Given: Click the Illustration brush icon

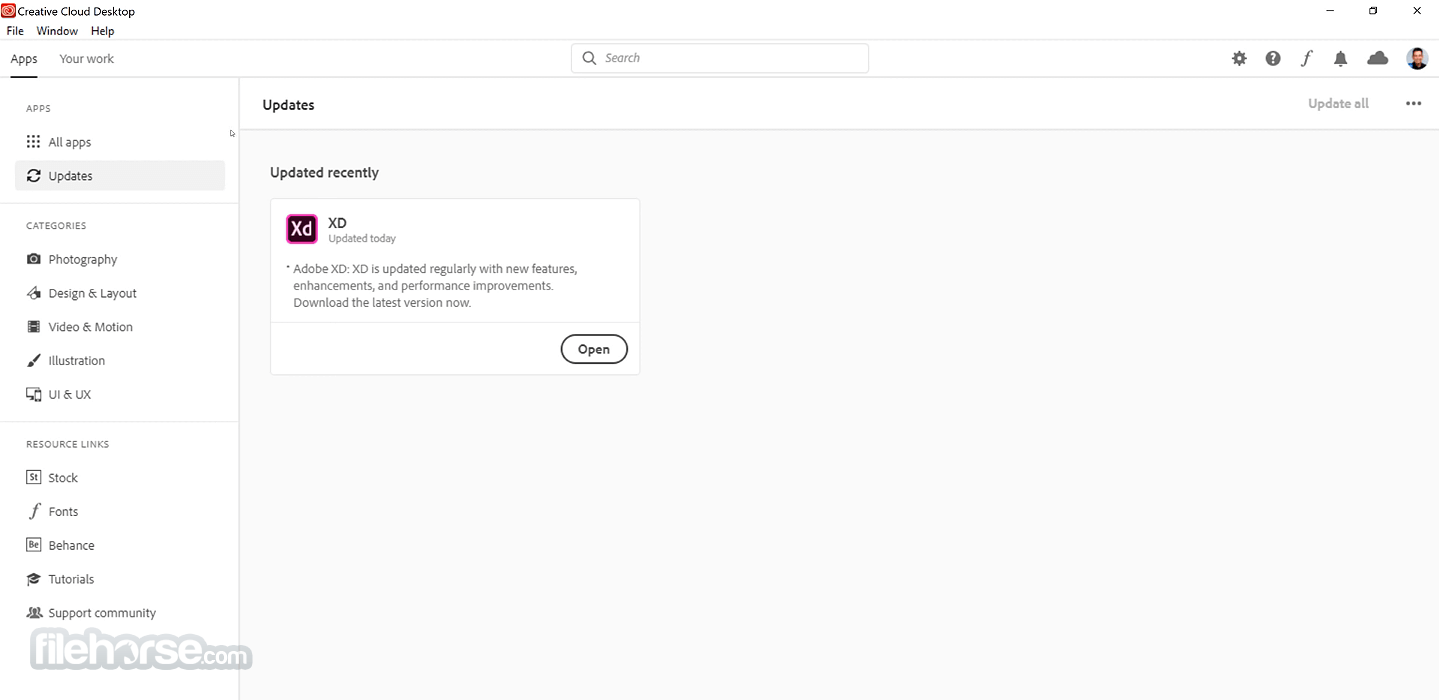Looking at the screenshot, I should [x=33, y=361].
